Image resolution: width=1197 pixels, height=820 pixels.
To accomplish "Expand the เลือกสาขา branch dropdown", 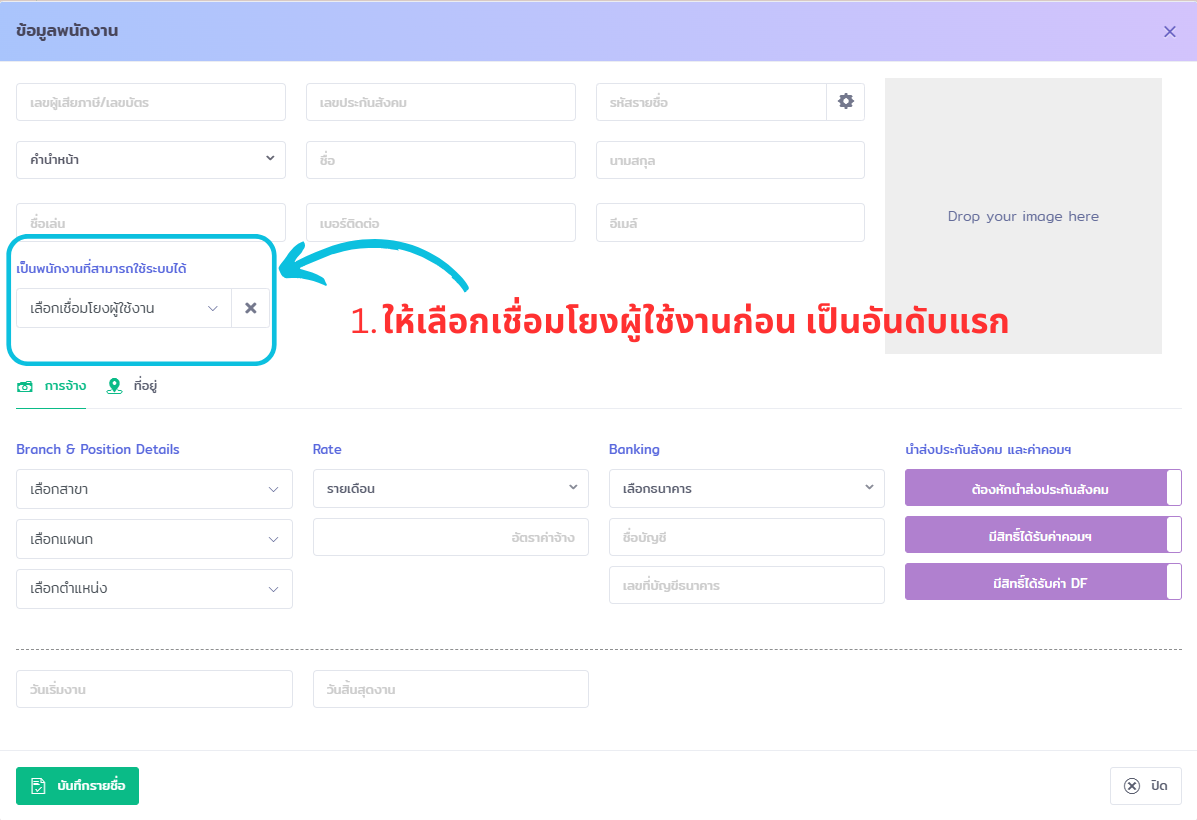I will tap(154, 489).
